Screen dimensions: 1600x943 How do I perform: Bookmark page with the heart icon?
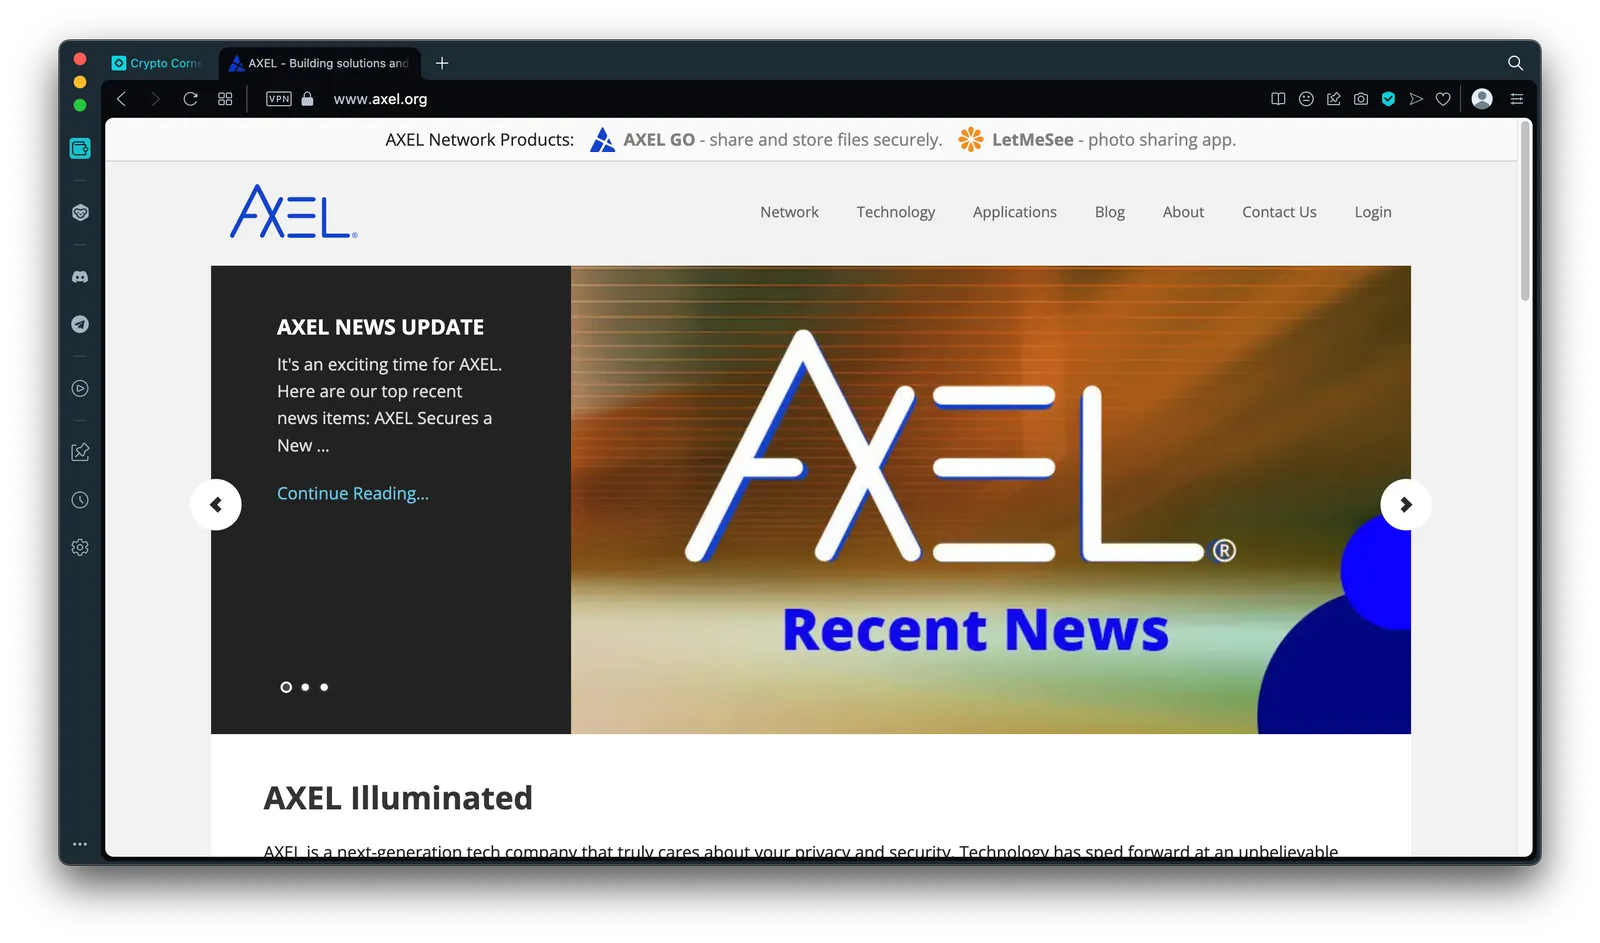1443,99
